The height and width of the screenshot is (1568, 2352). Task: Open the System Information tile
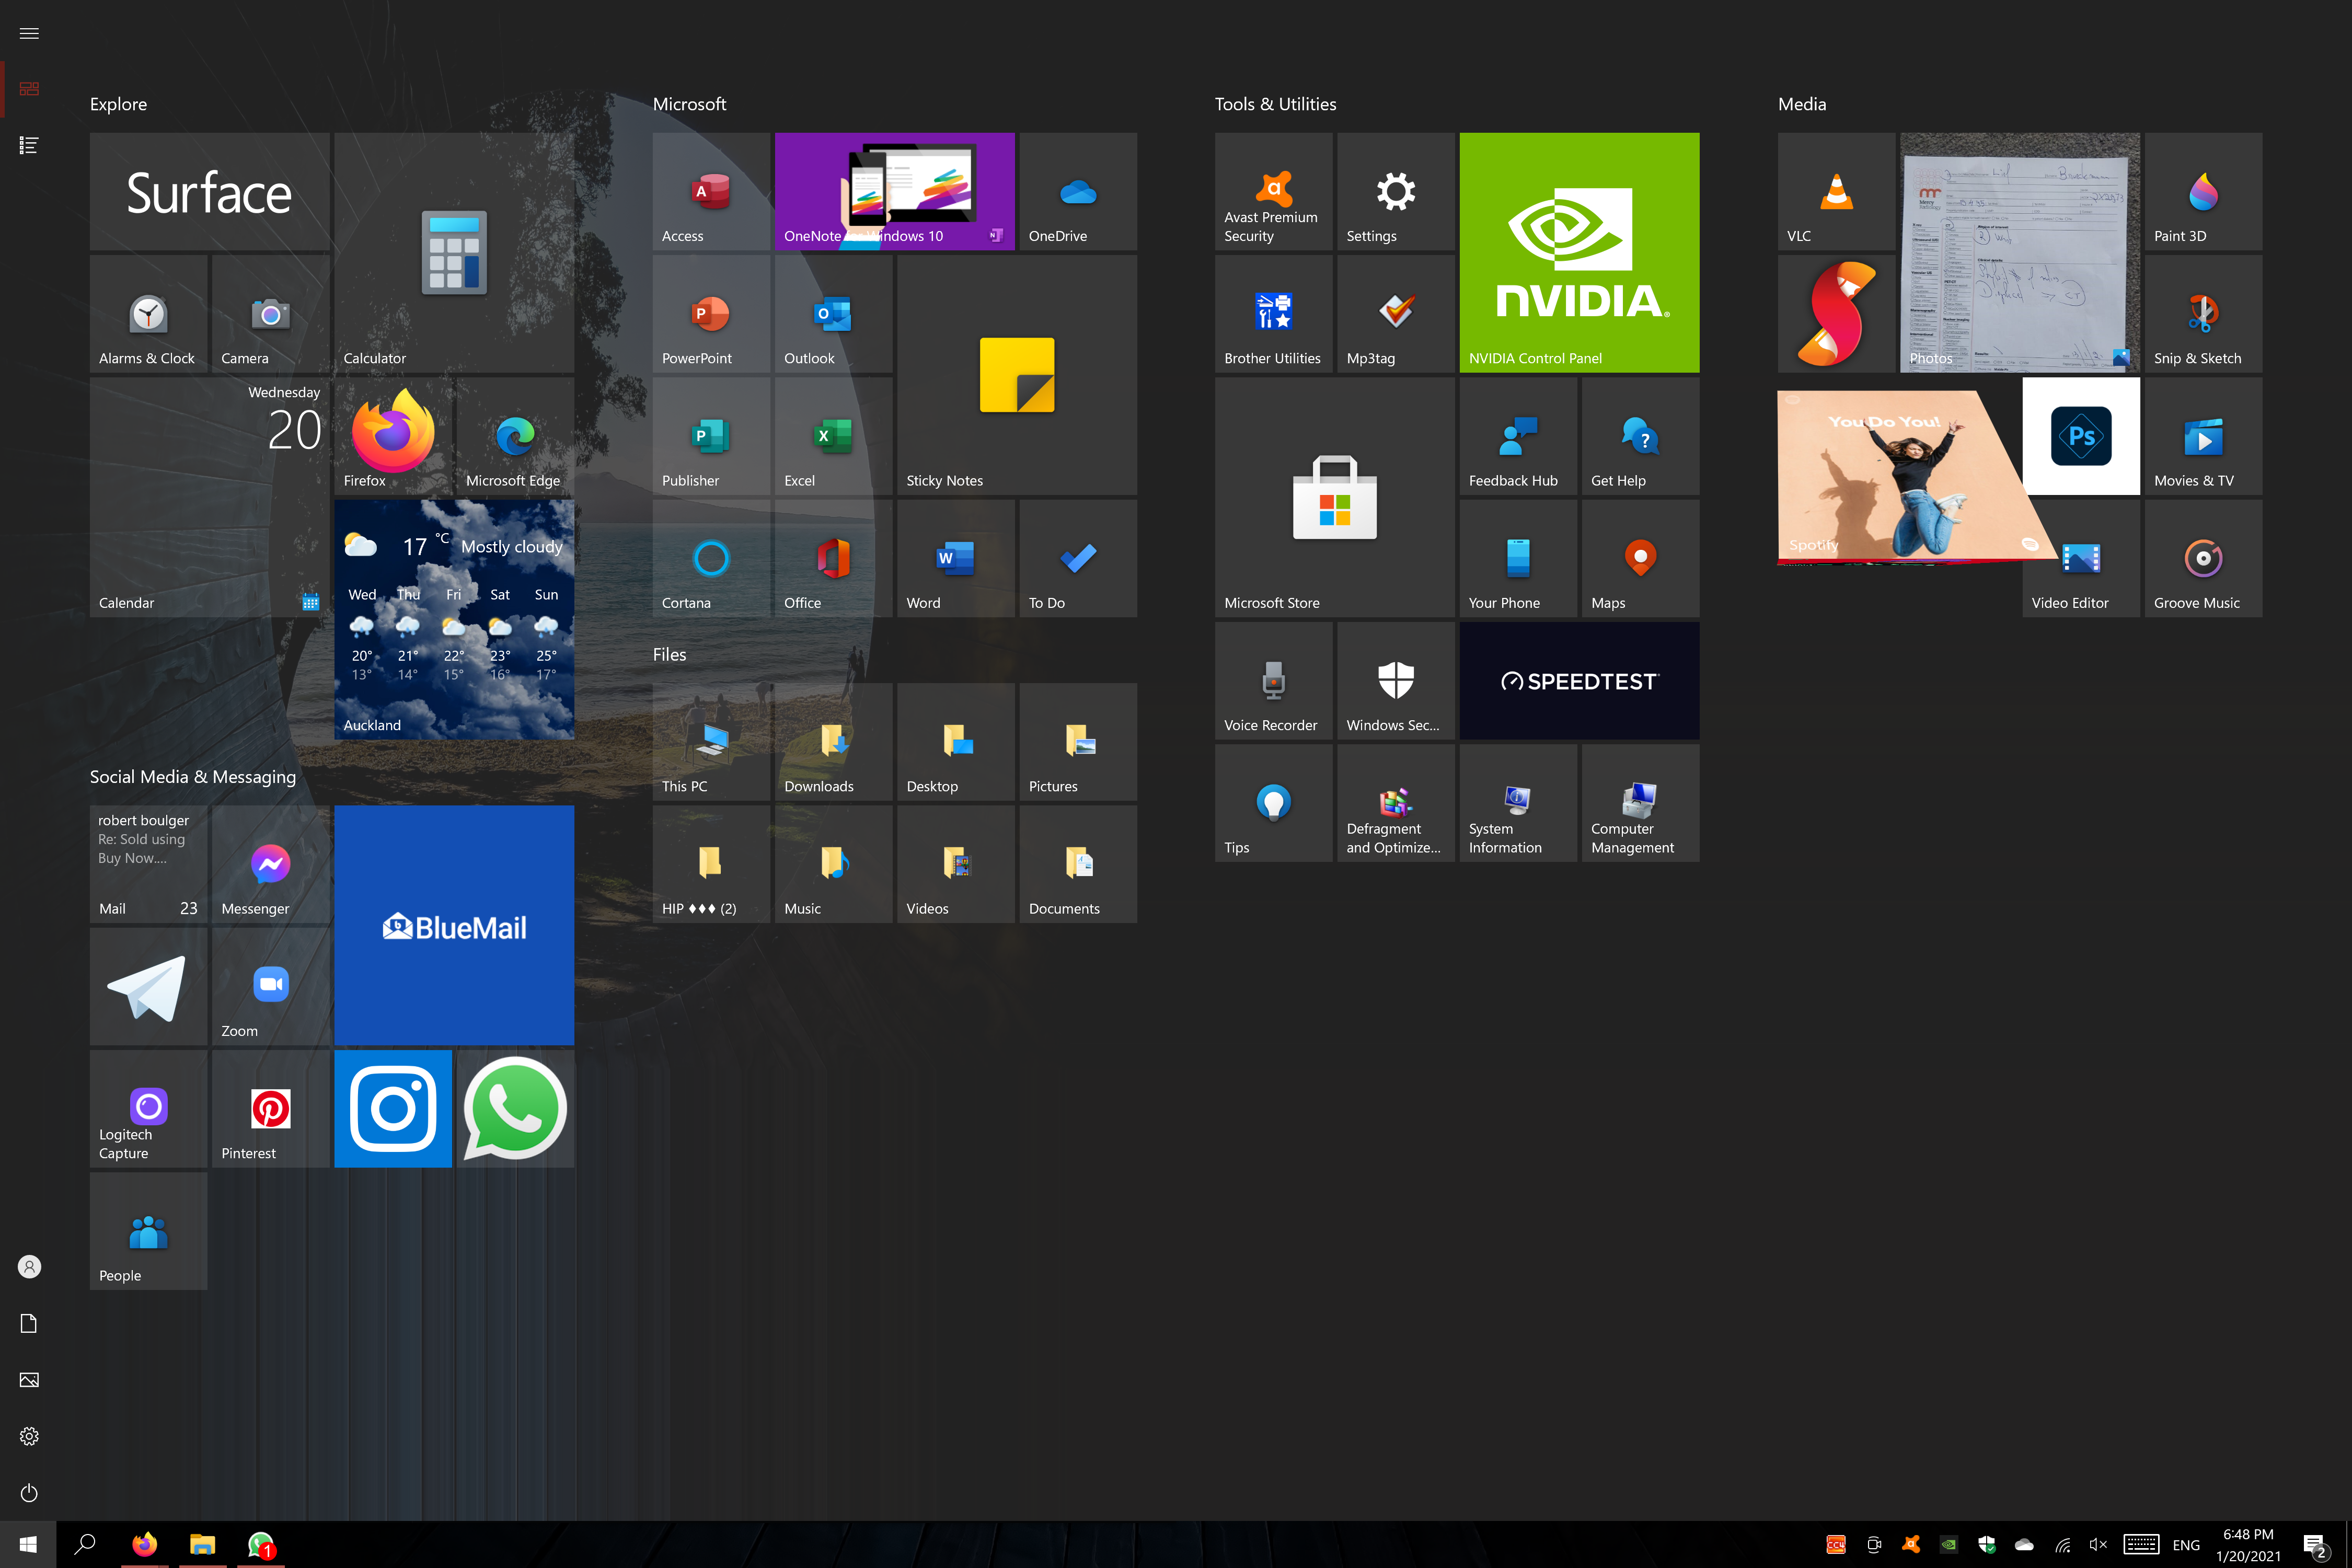tap(1518, 802)
